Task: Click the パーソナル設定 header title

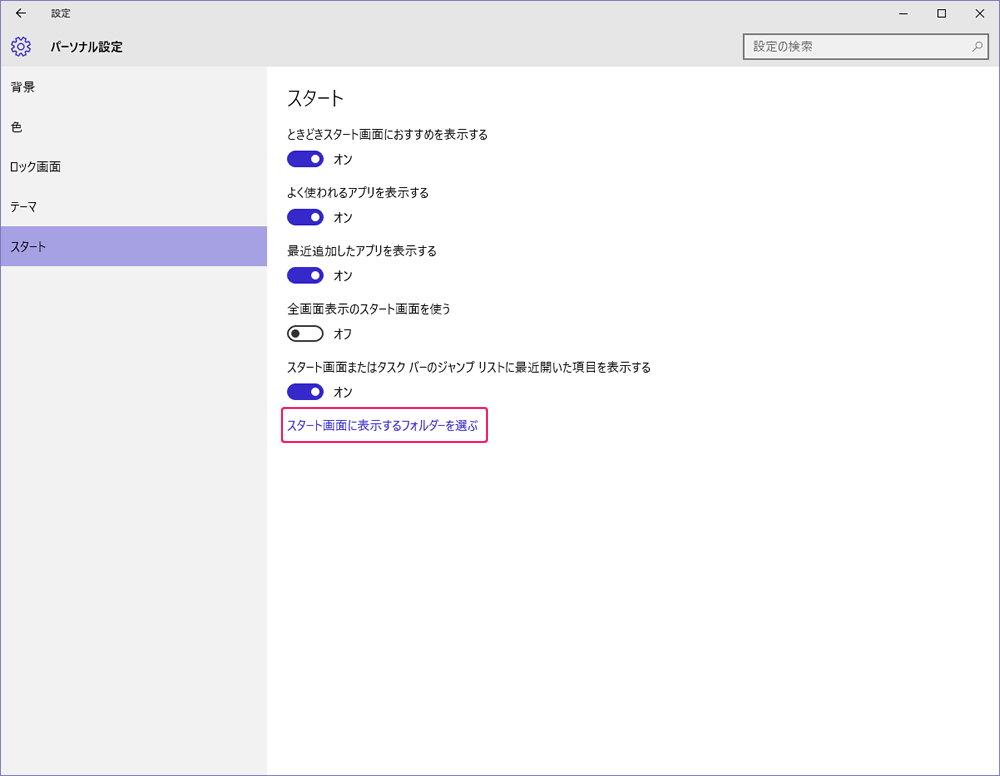Action: pos(86,47)
